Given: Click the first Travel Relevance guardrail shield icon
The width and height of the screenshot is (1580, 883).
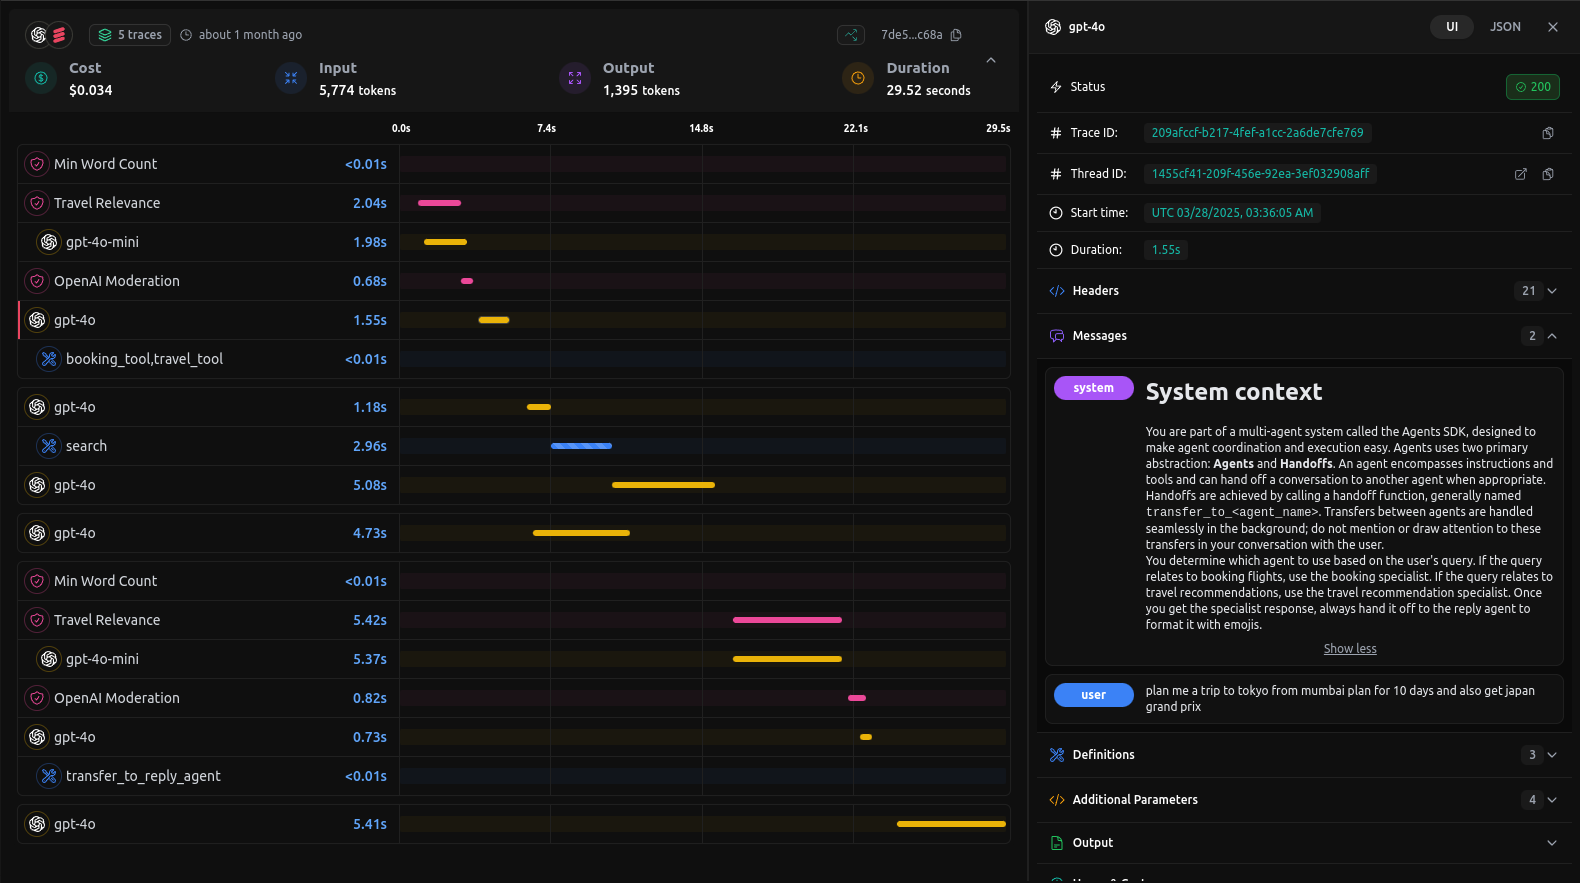Looking at the screenshot, I should pyautogui.click(x=37, y=203).
